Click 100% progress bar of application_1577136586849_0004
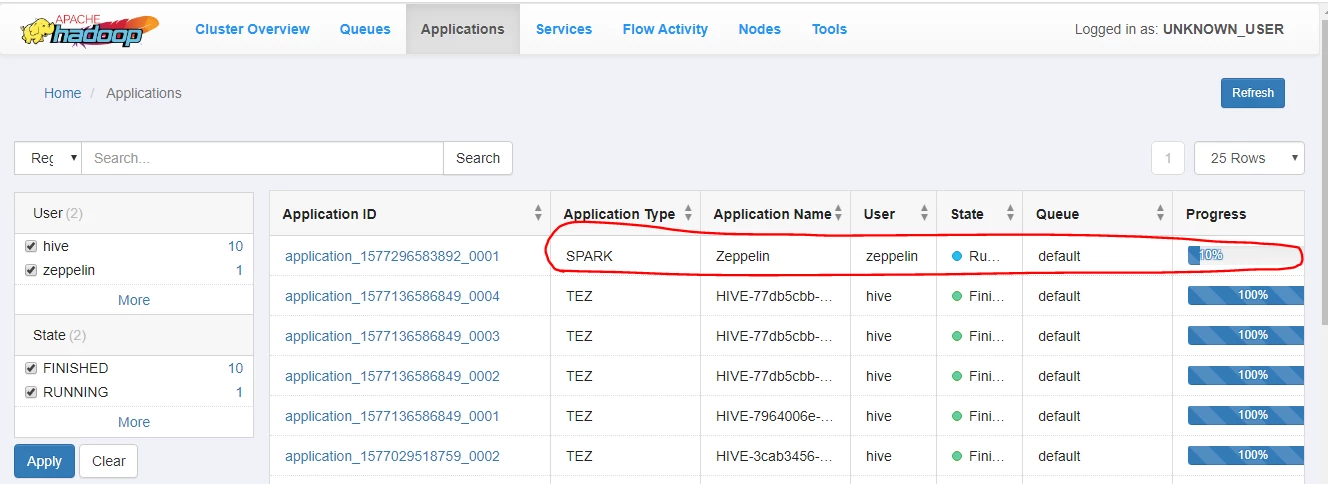1328x484 pixels. click(x=1245, y=295)
